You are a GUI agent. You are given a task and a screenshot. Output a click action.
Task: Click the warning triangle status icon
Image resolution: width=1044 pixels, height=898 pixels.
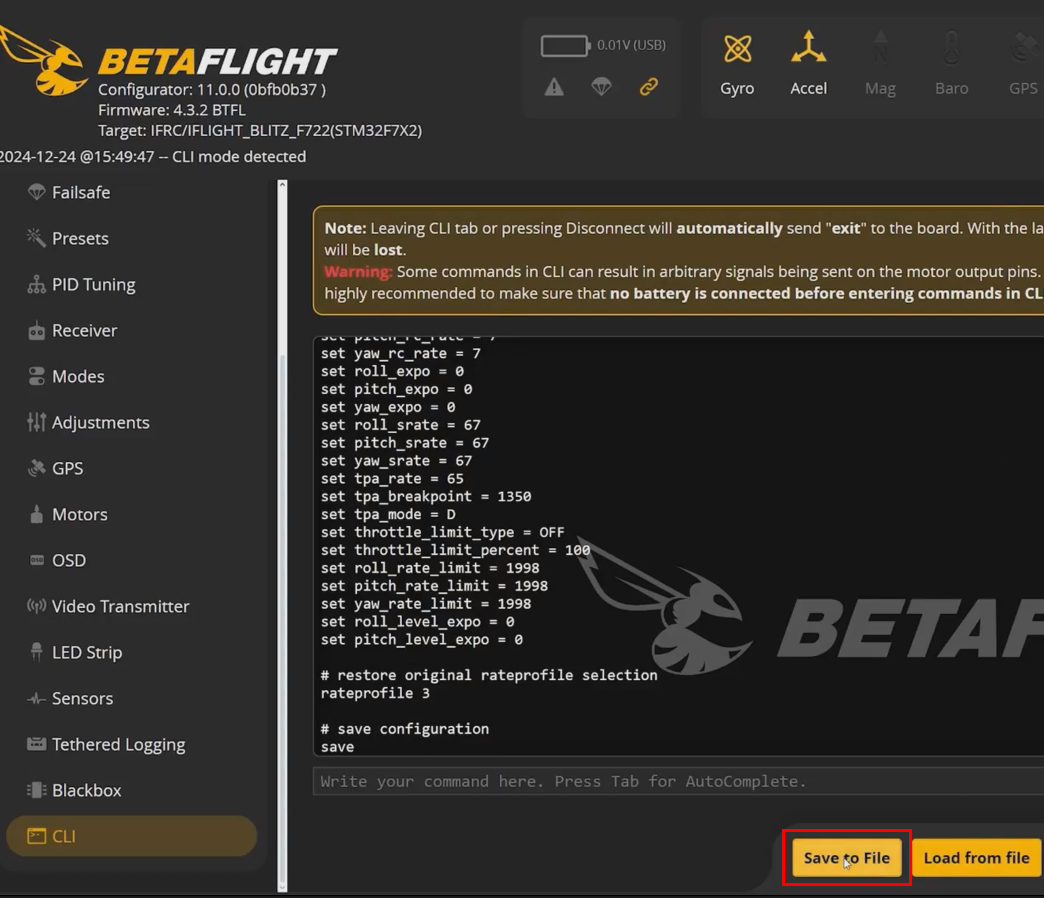click(554, 88)
